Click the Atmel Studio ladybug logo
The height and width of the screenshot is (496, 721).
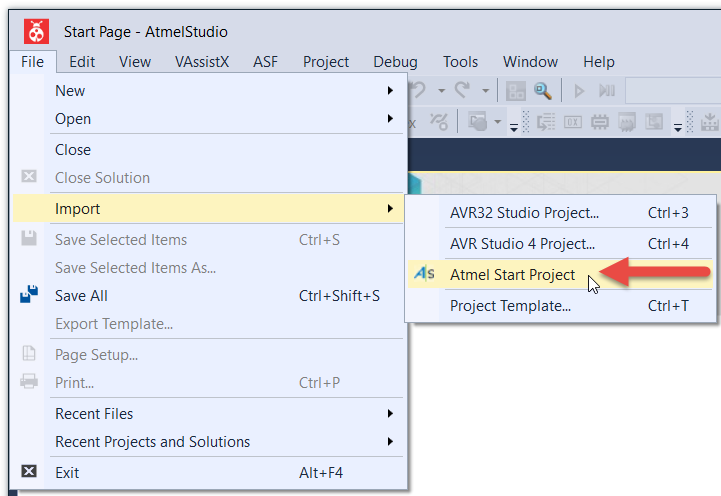pyautogui.click(x=37, y=32)
